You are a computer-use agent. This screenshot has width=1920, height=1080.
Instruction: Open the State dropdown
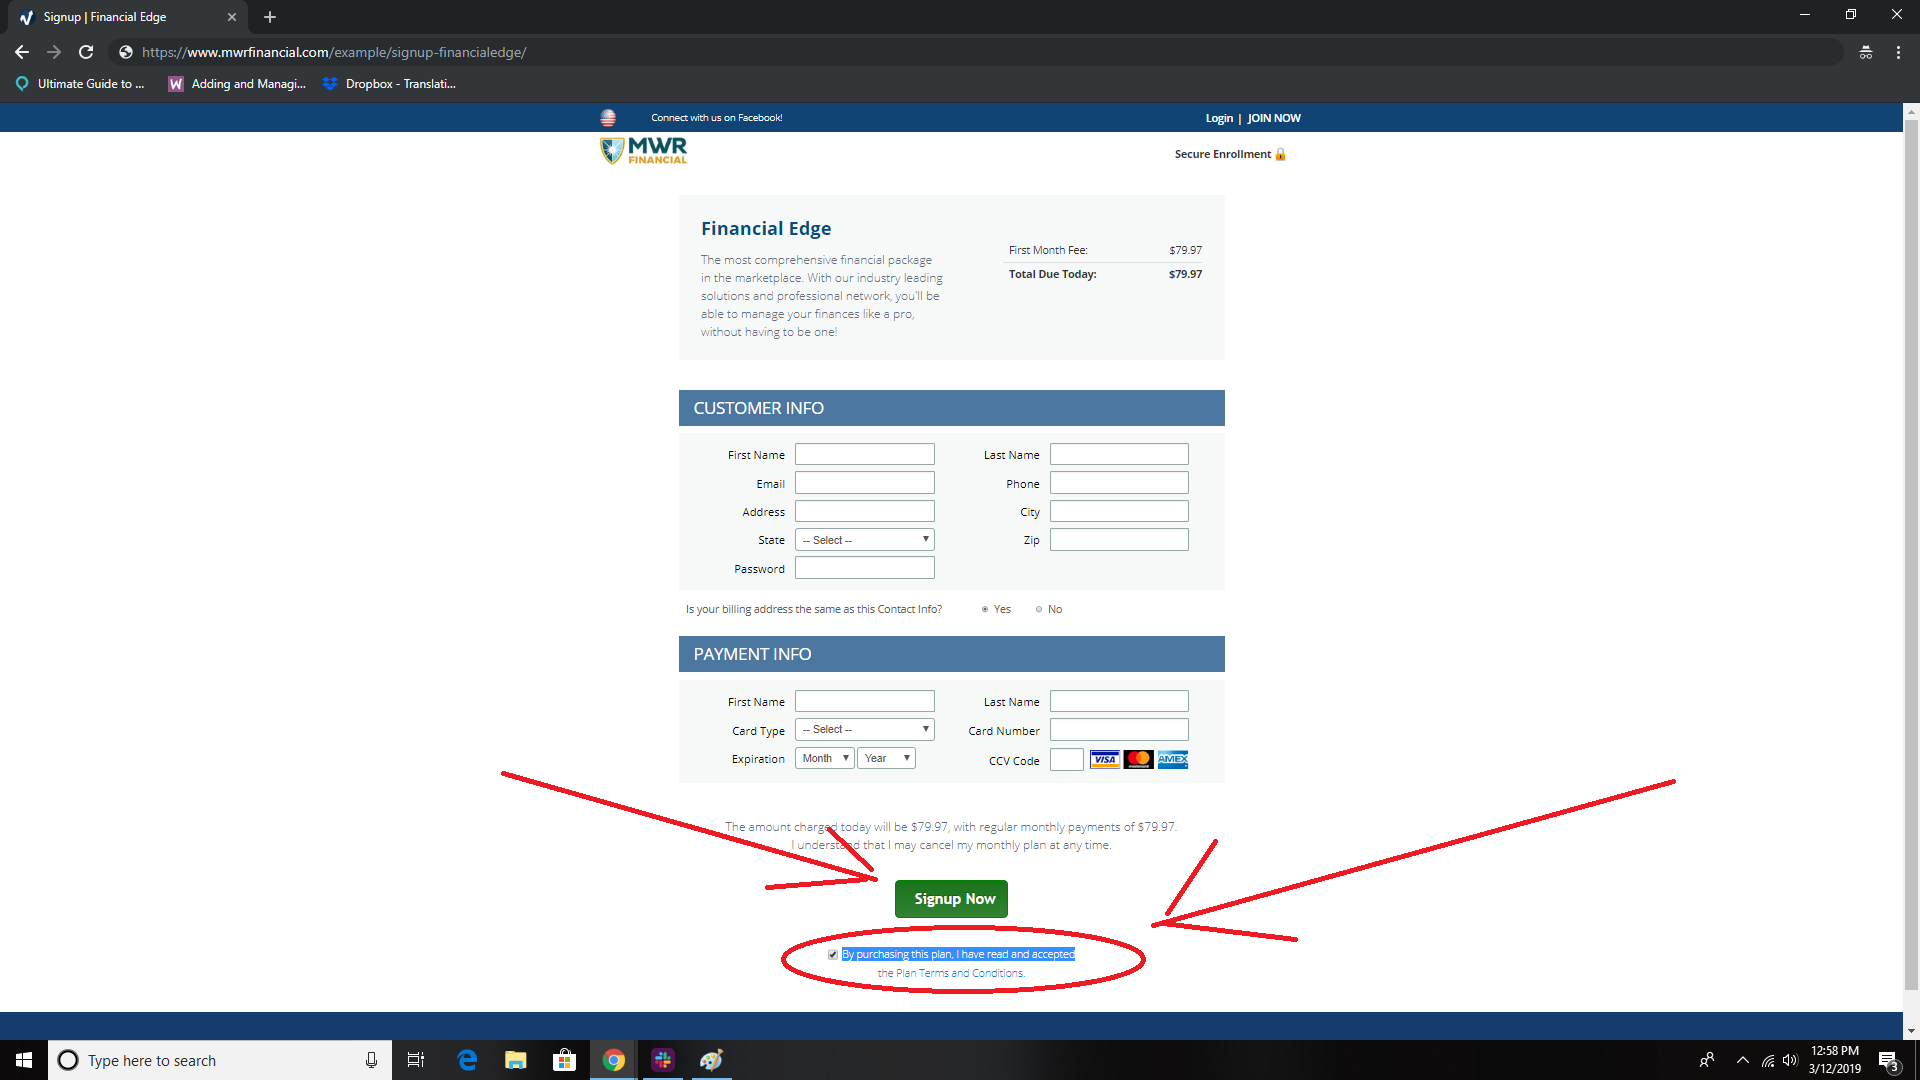click(x=864, y=540)
